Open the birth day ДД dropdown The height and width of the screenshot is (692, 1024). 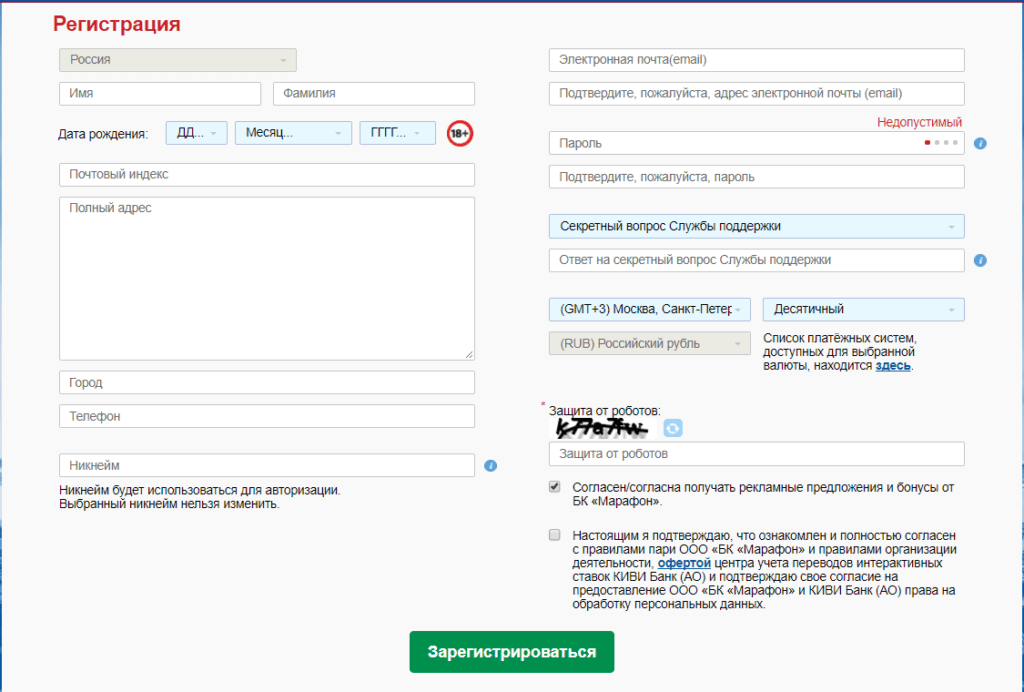tap(196, 133)
